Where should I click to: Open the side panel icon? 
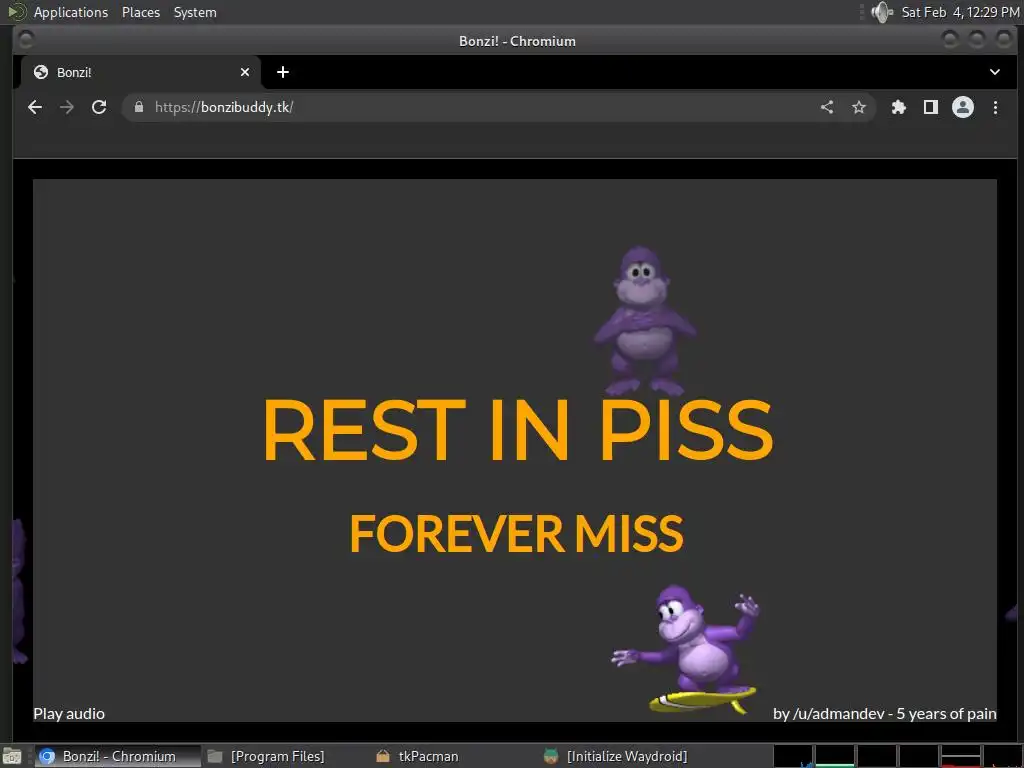(931, 107)
